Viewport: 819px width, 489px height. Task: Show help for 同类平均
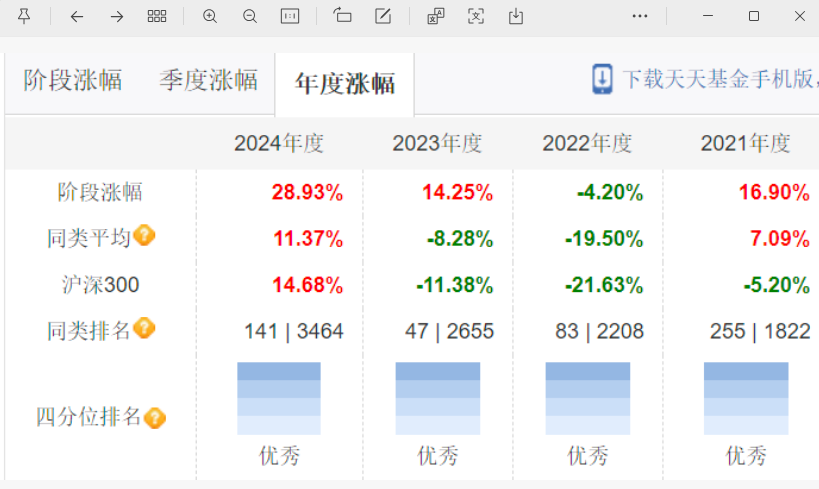(144, 235)
